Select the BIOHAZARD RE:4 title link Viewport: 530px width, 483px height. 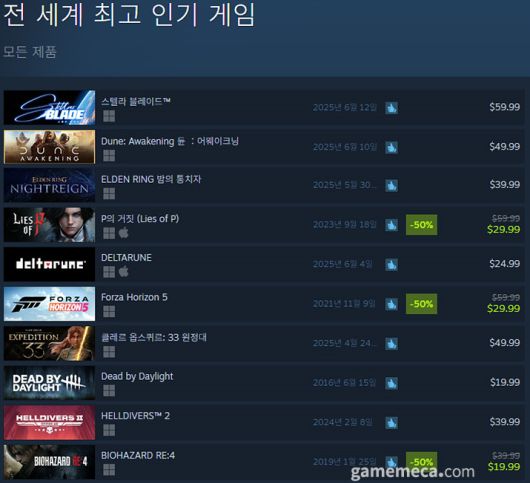tap(138, 455)
